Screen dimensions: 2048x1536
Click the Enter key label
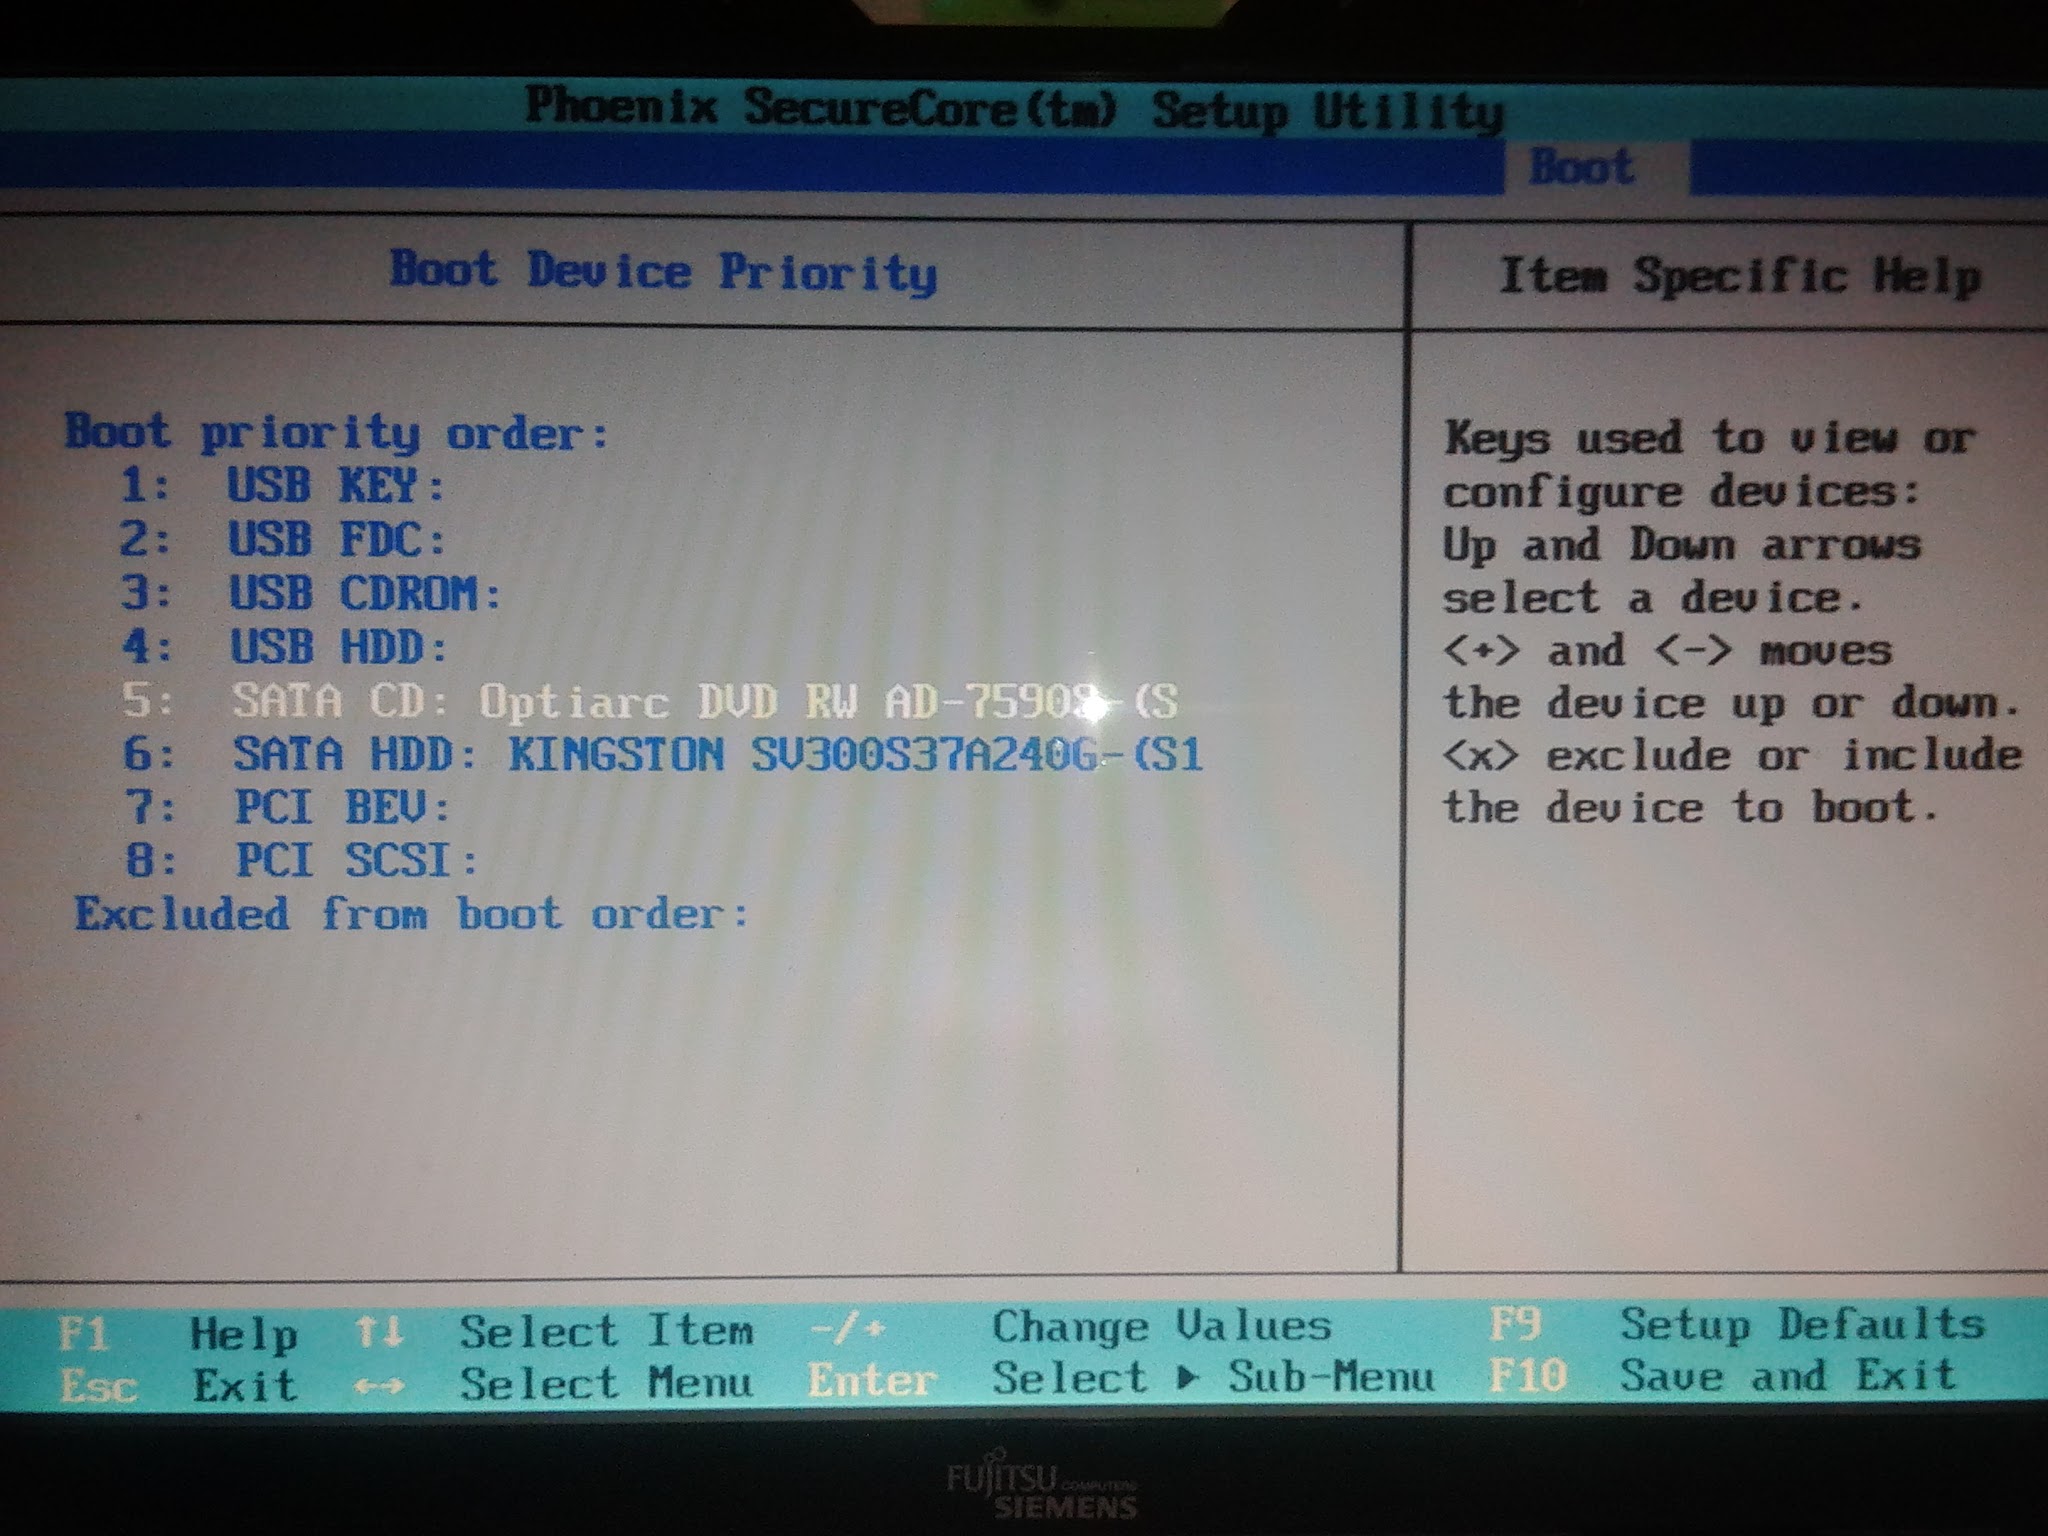click(871, 1381)
